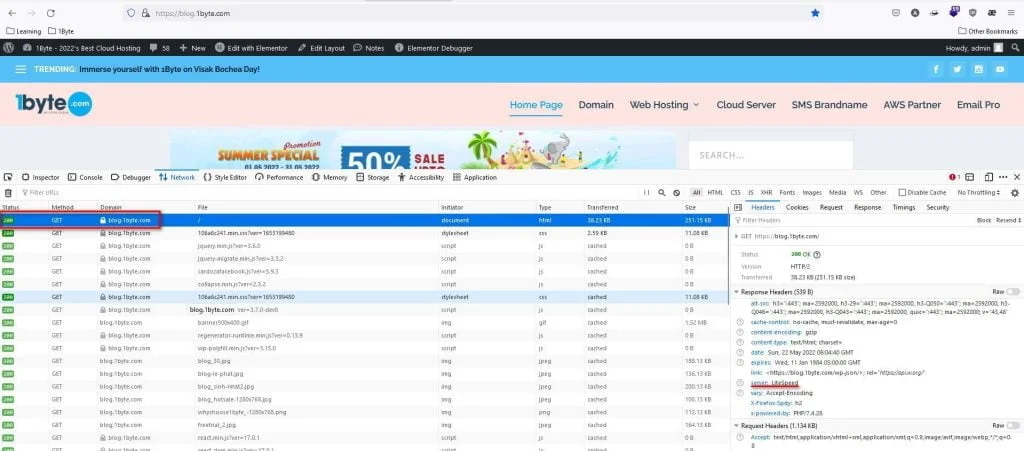Open WordPress logo admin menu
The height and width of the screenshot is (451, 1024).
pos(8,48)
